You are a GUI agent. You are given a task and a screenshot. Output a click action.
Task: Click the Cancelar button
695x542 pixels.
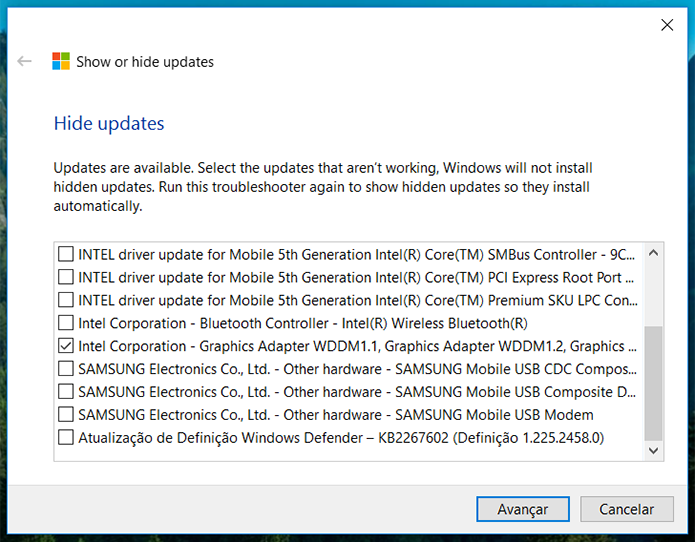click(x=627, y=509)
